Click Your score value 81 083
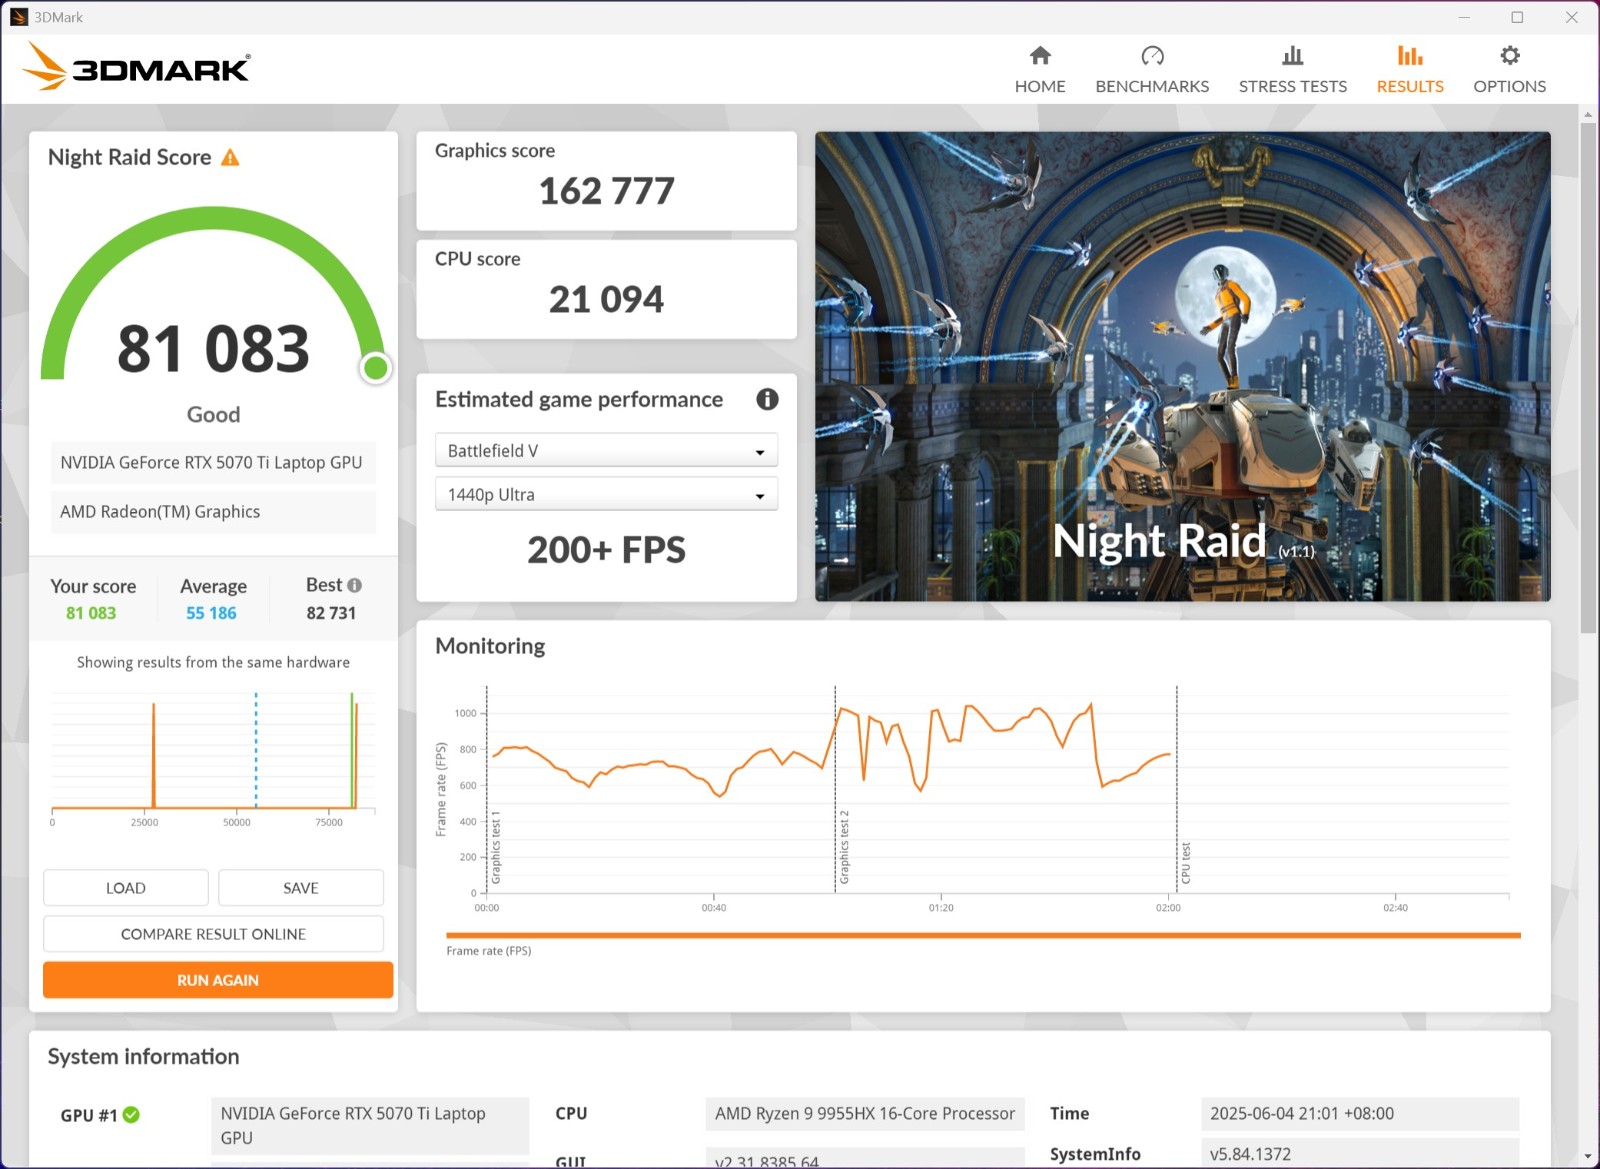This screenshot has height=1169, width=1600. click(x=91, y=613)
